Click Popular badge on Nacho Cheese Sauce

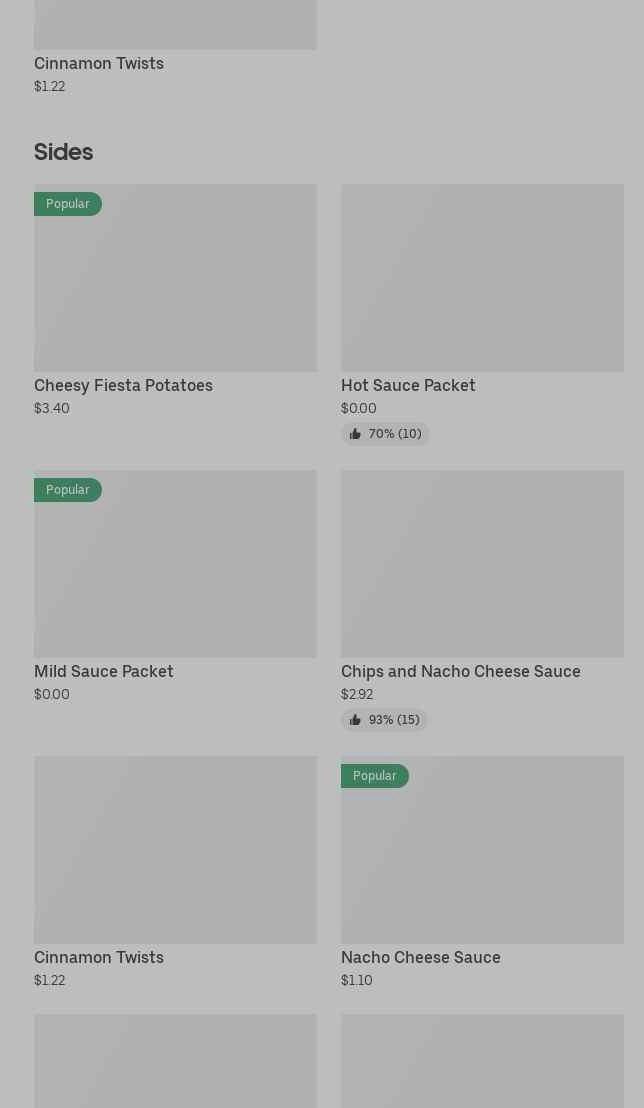[x=375, y=776]
